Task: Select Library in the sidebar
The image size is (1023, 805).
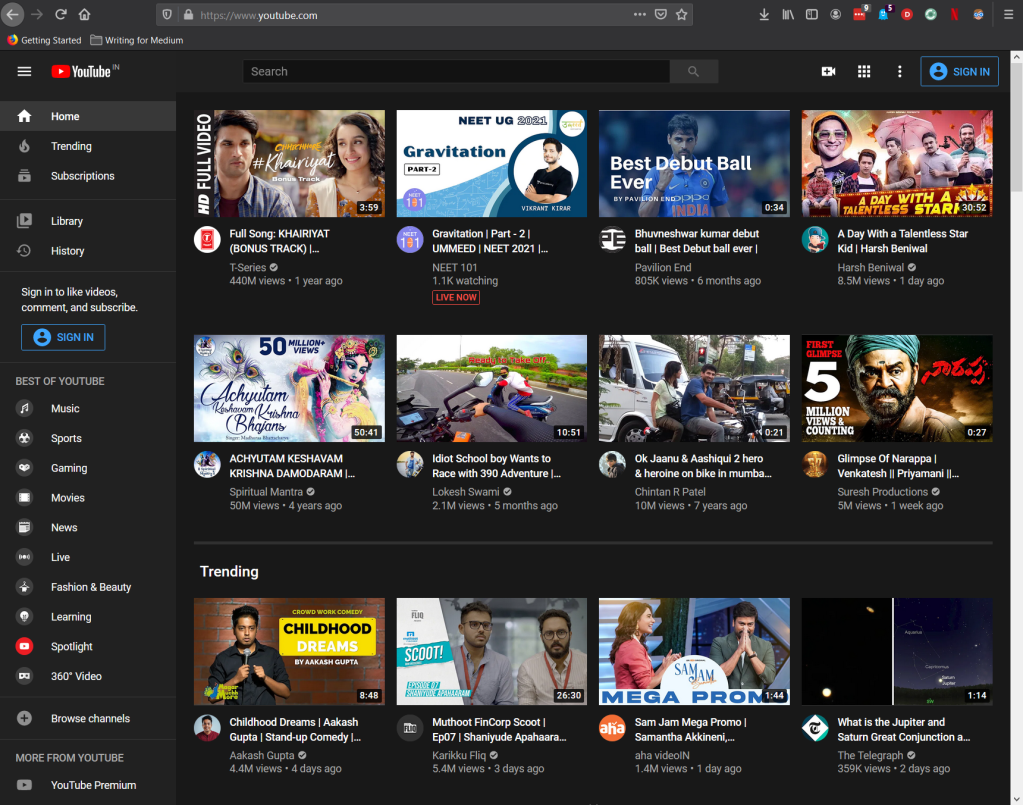Action: coord(67,221)
